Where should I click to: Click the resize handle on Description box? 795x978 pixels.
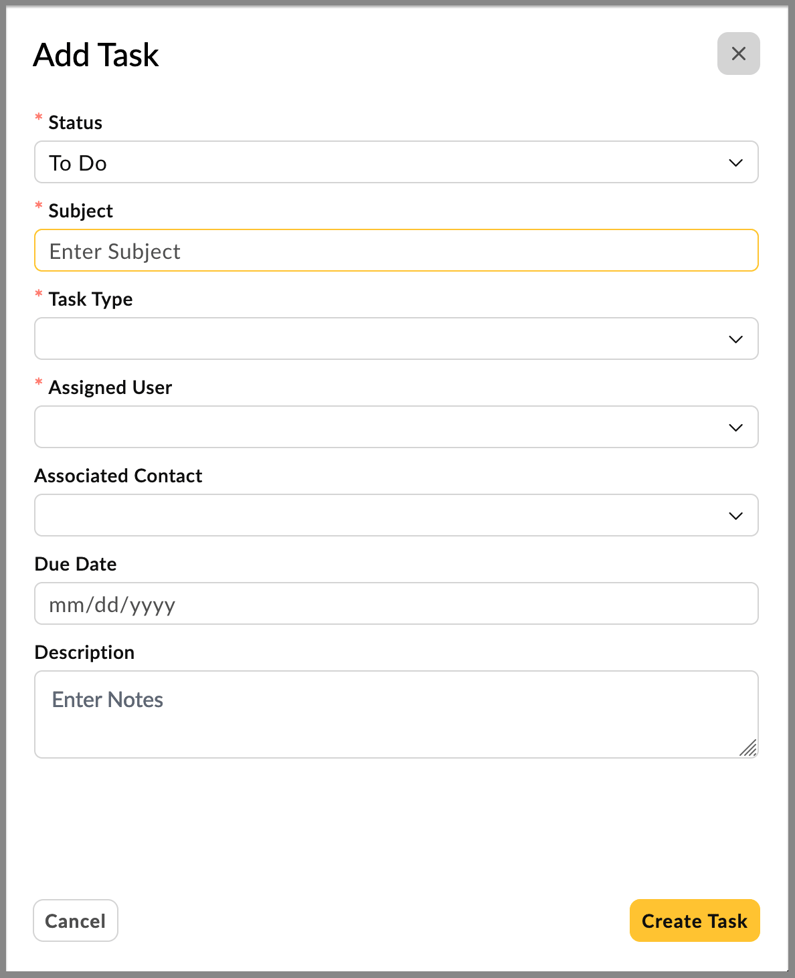click(750, 748)
